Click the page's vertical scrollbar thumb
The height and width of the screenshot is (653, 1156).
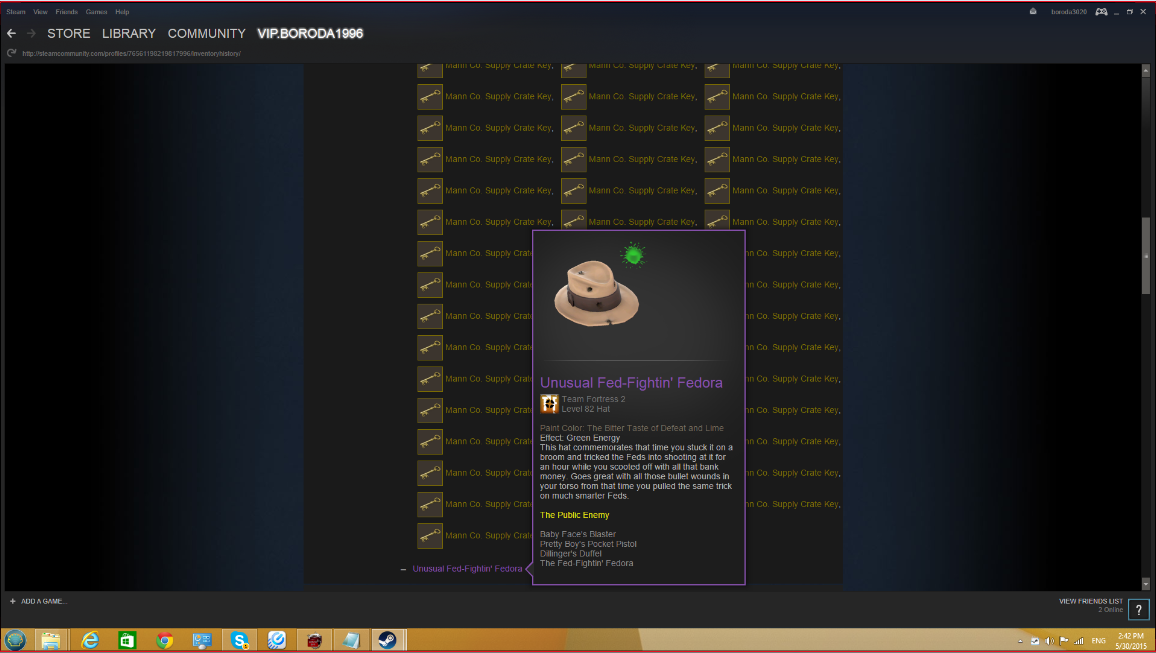[x=1146, y=255]
